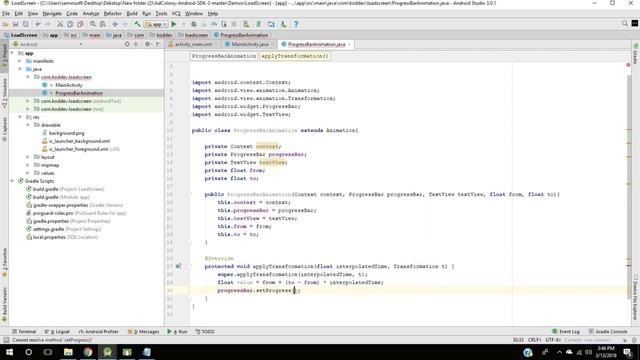The width and height of the screenshot is (640, 360).
Task: Switch to the activity_main.xml tab
Action: pyautogui.click(x=193, y=44)
